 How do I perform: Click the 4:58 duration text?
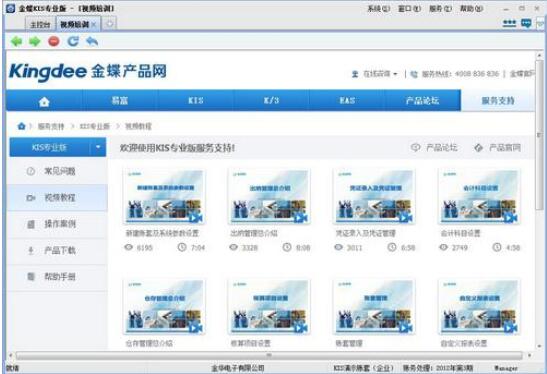513,248
